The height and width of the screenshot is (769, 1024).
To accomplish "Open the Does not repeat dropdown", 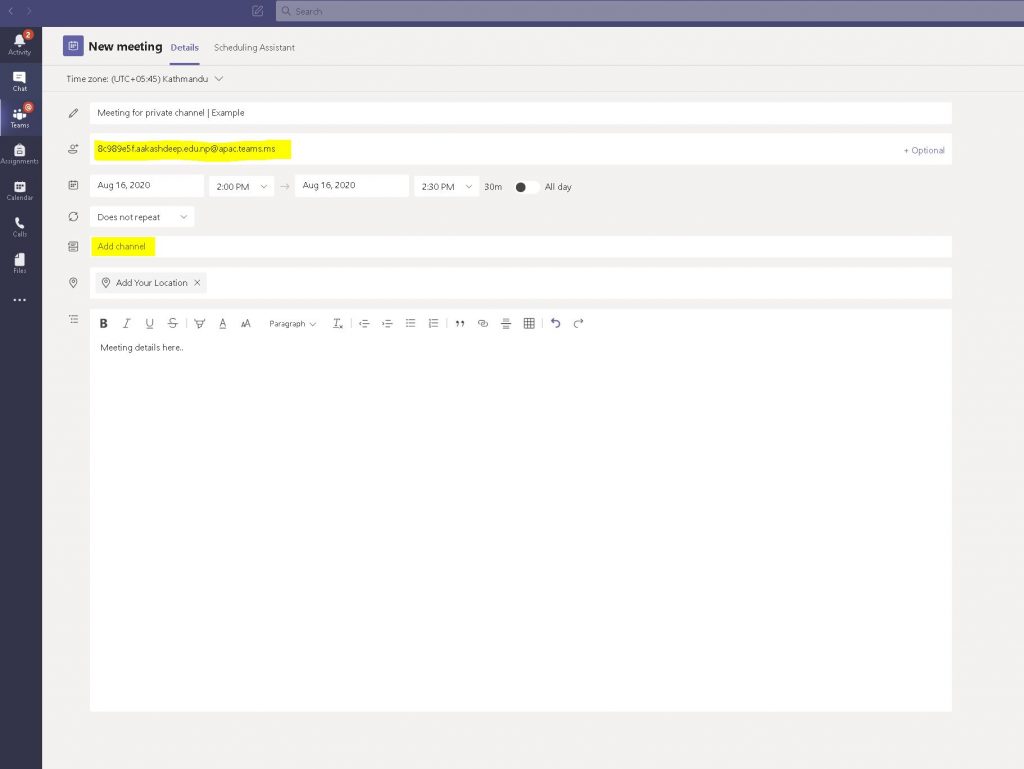I will point(142,217).
